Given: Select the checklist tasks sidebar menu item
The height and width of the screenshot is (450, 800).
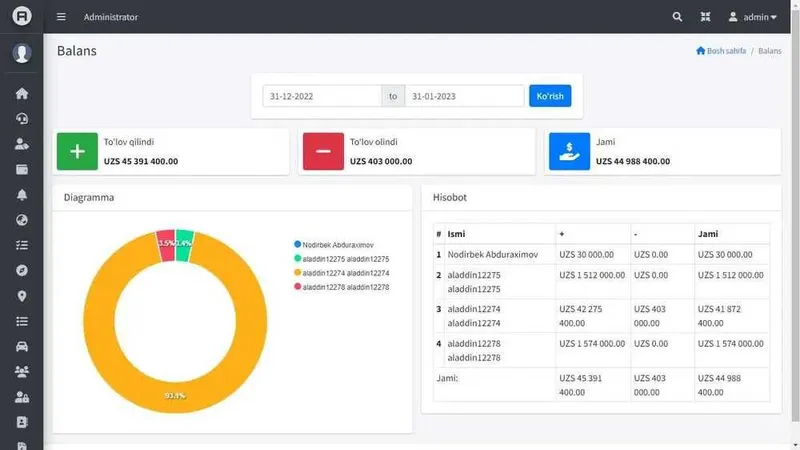Looking at the screenshot, I should point(21,245).
